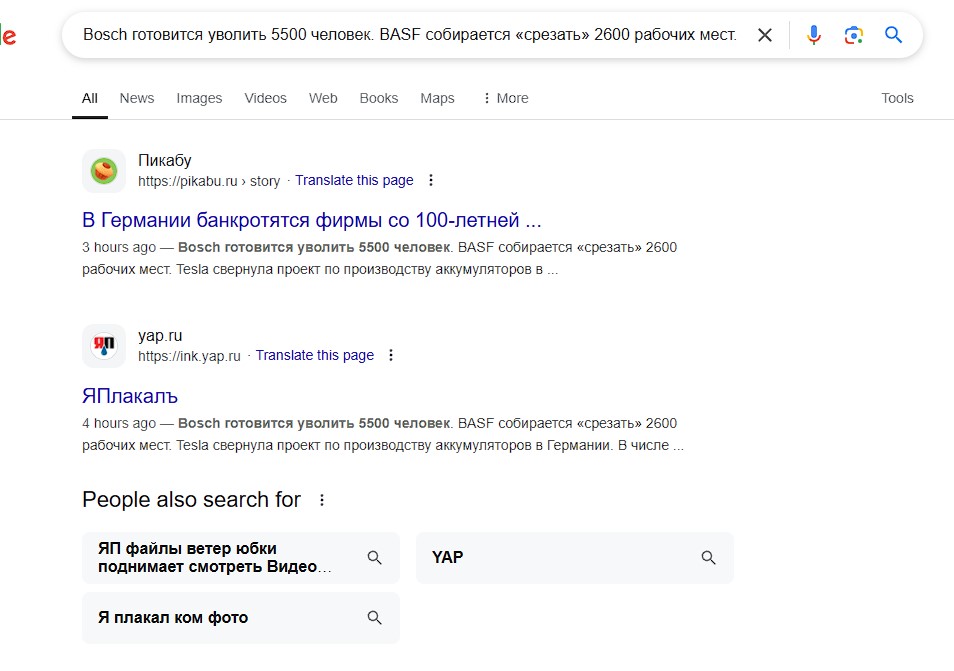
Task: Click the yap.ru site favicon
Action: click(x=104, y=346)
